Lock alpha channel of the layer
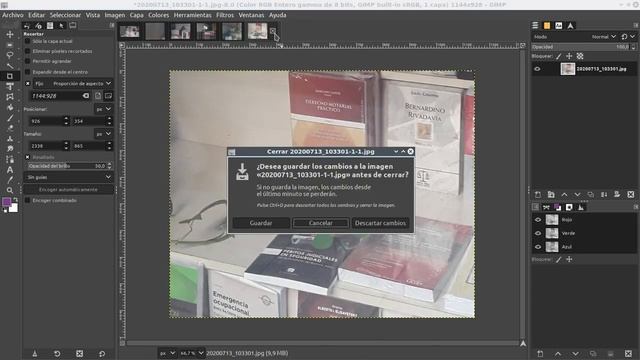This screenshot has width=640, height=360. (580, 56)
